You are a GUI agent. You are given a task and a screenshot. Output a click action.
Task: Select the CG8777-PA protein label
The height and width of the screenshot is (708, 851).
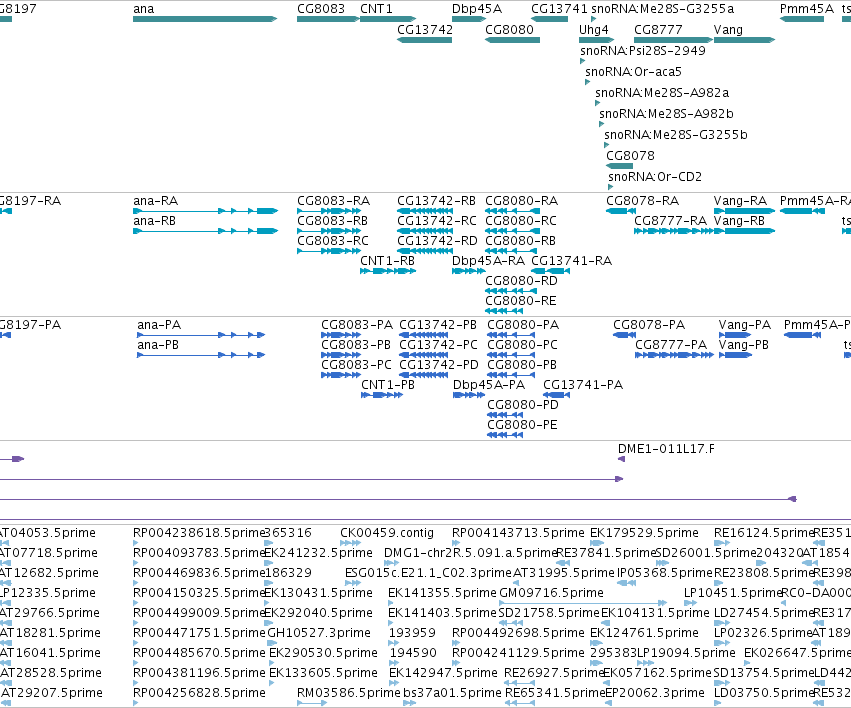(x=671, y=345)
